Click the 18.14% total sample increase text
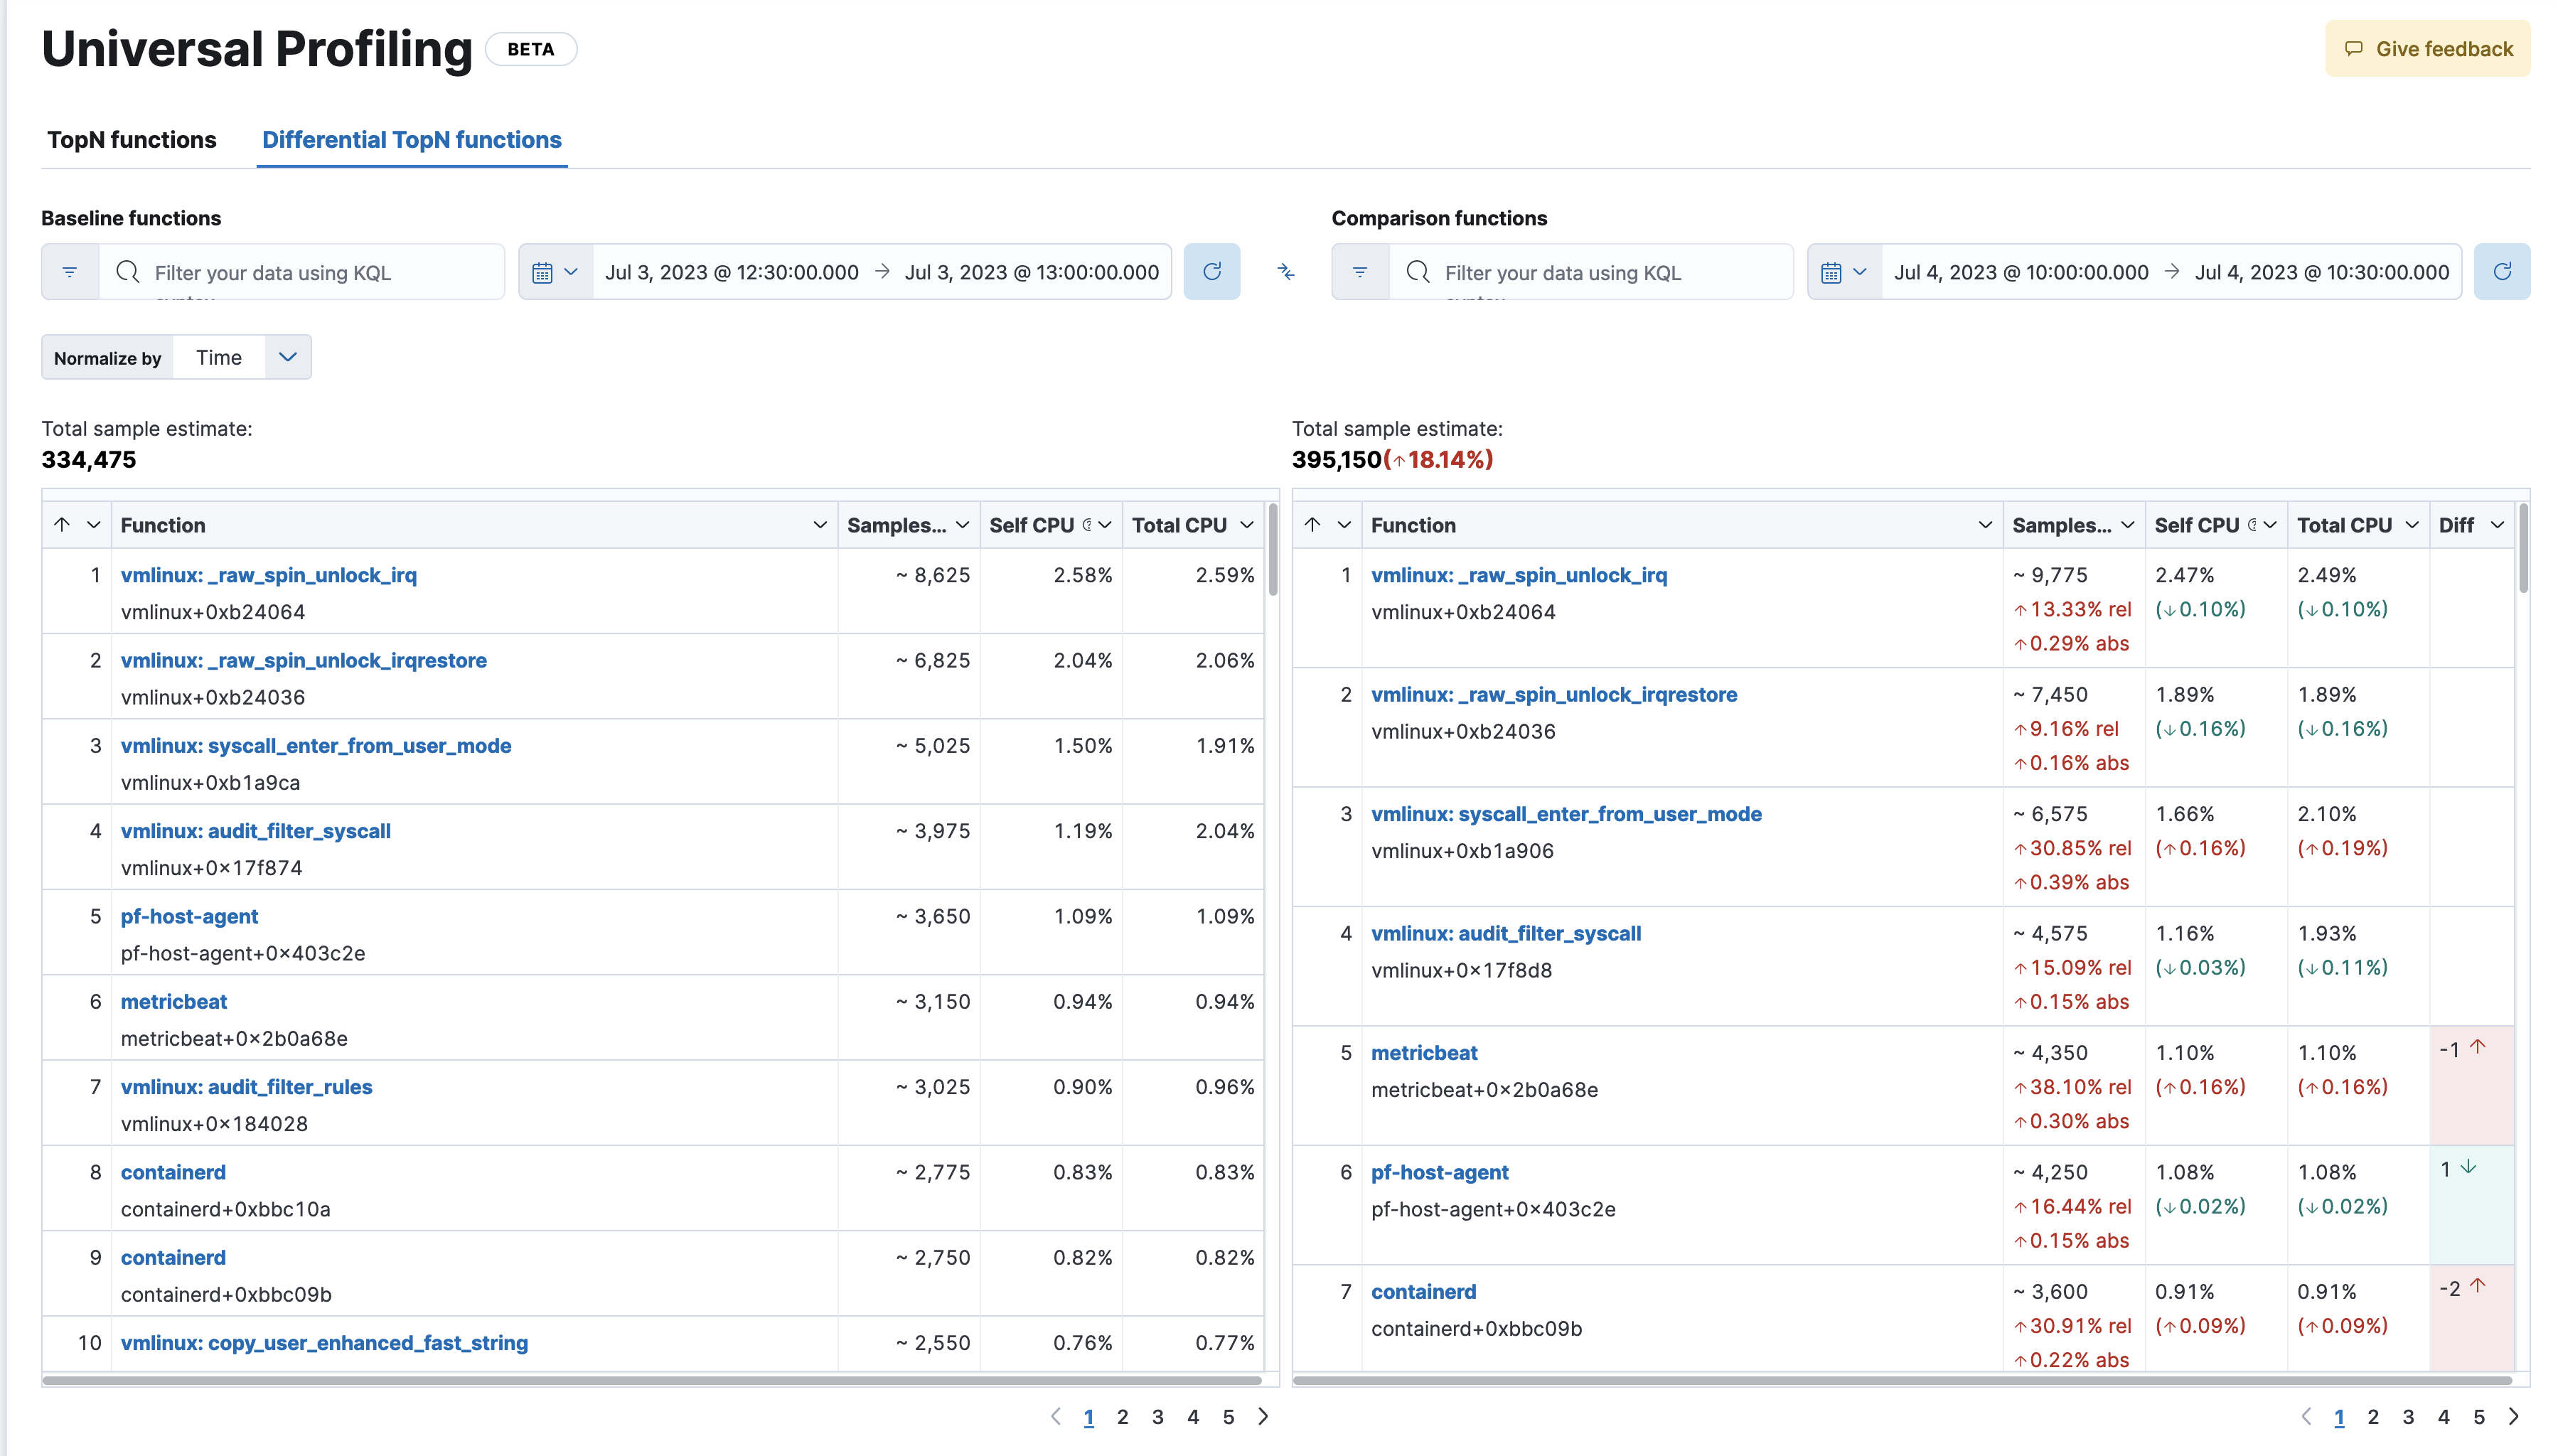This screenshot has width=2558, height=1456. coord(1438,459)
